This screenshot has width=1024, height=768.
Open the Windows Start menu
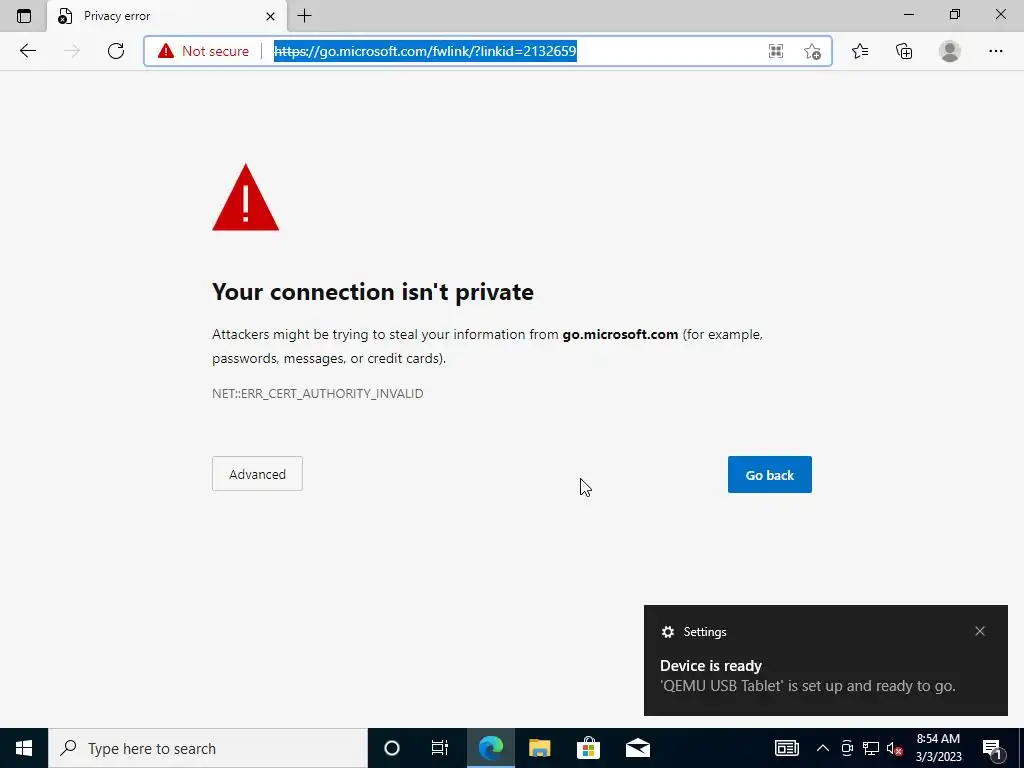pos(24,748)
